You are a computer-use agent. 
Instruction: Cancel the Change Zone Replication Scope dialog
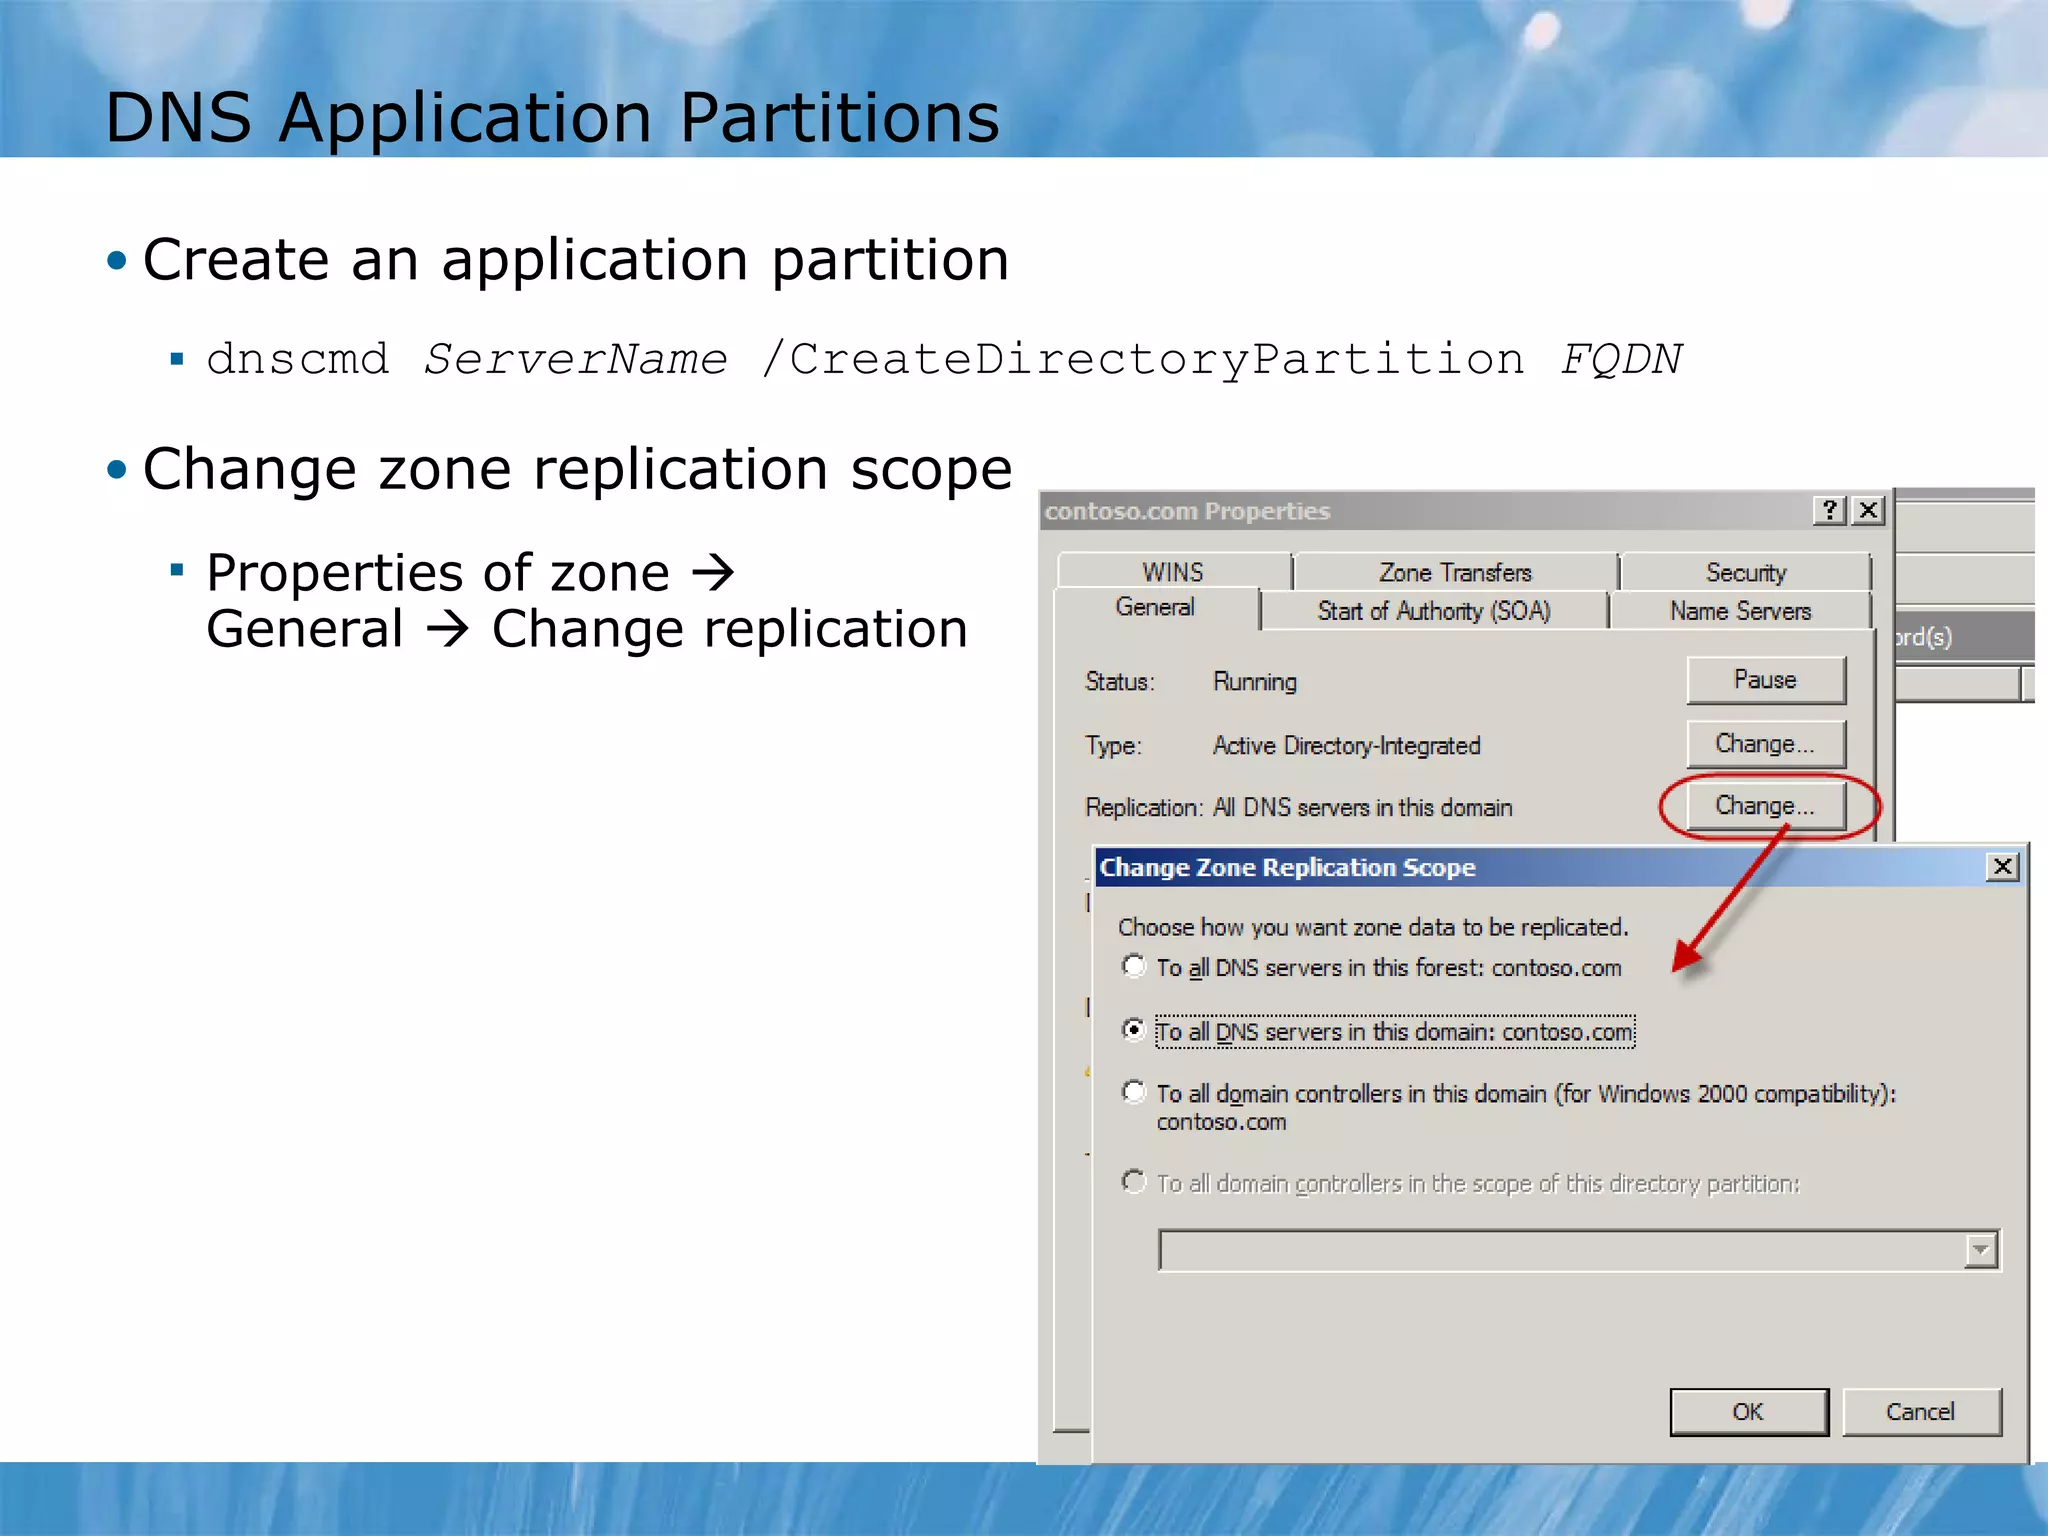[1921, 1411]
